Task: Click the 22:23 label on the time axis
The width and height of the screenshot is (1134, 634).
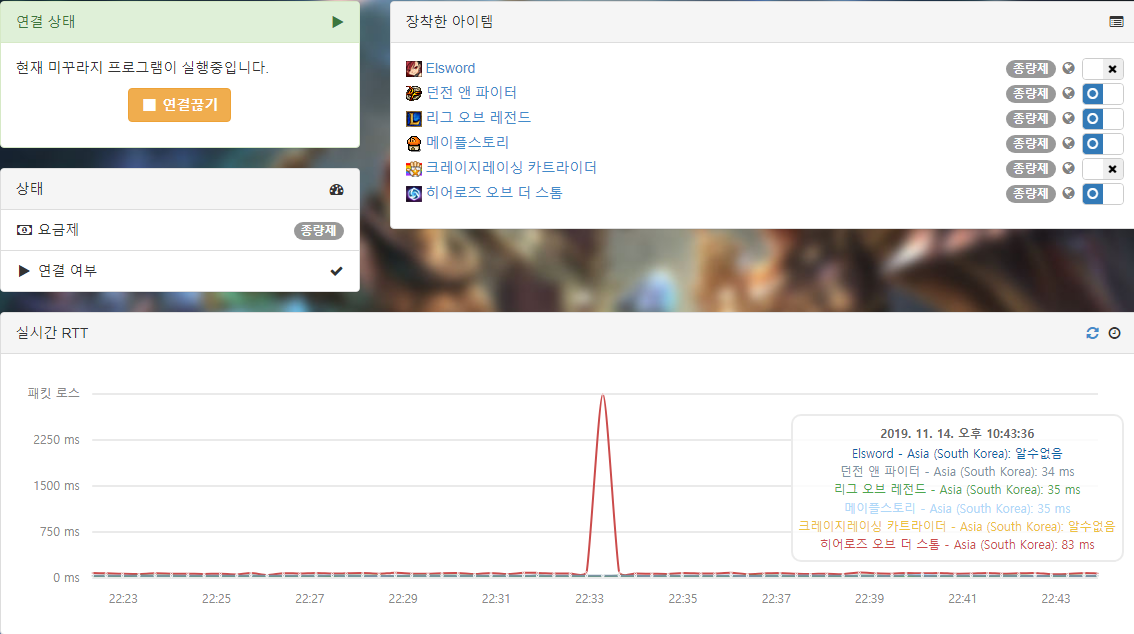Action: point(123,599)
